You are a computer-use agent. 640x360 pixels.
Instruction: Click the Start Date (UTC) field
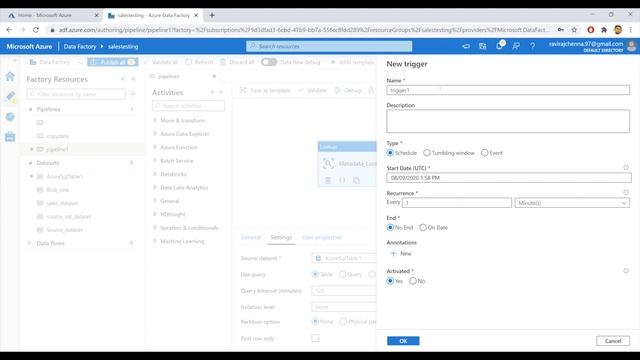[x=509, y=178]
